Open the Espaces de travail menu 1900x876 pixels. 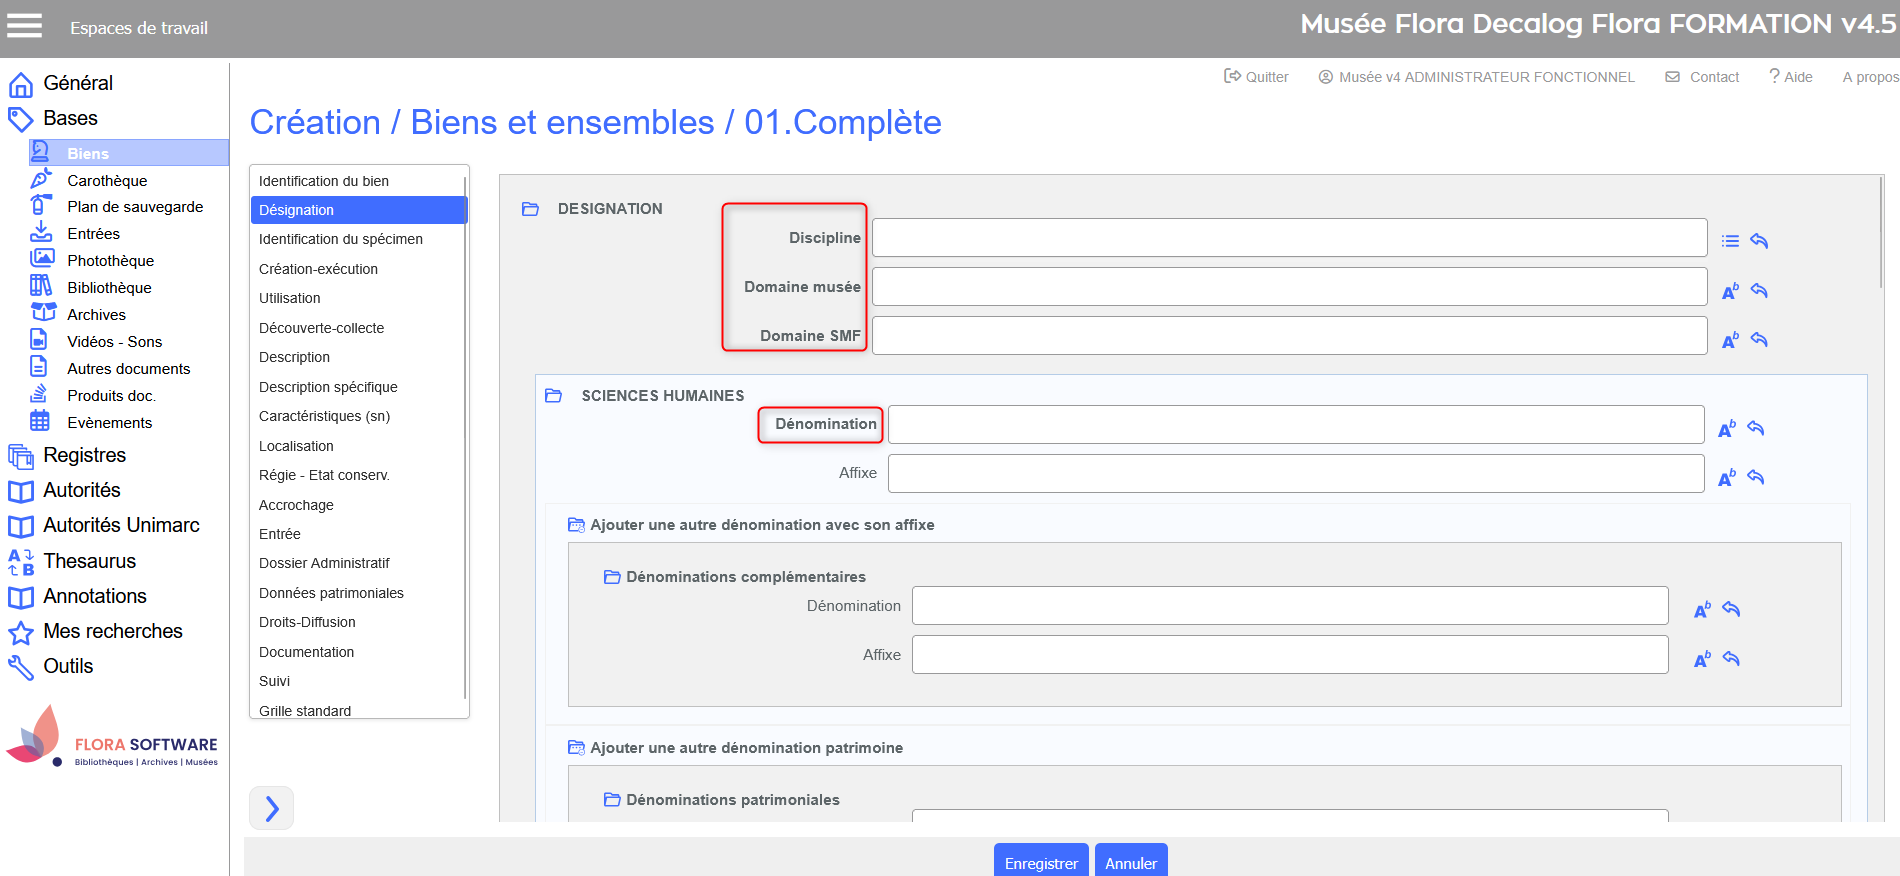click(139, 28)
